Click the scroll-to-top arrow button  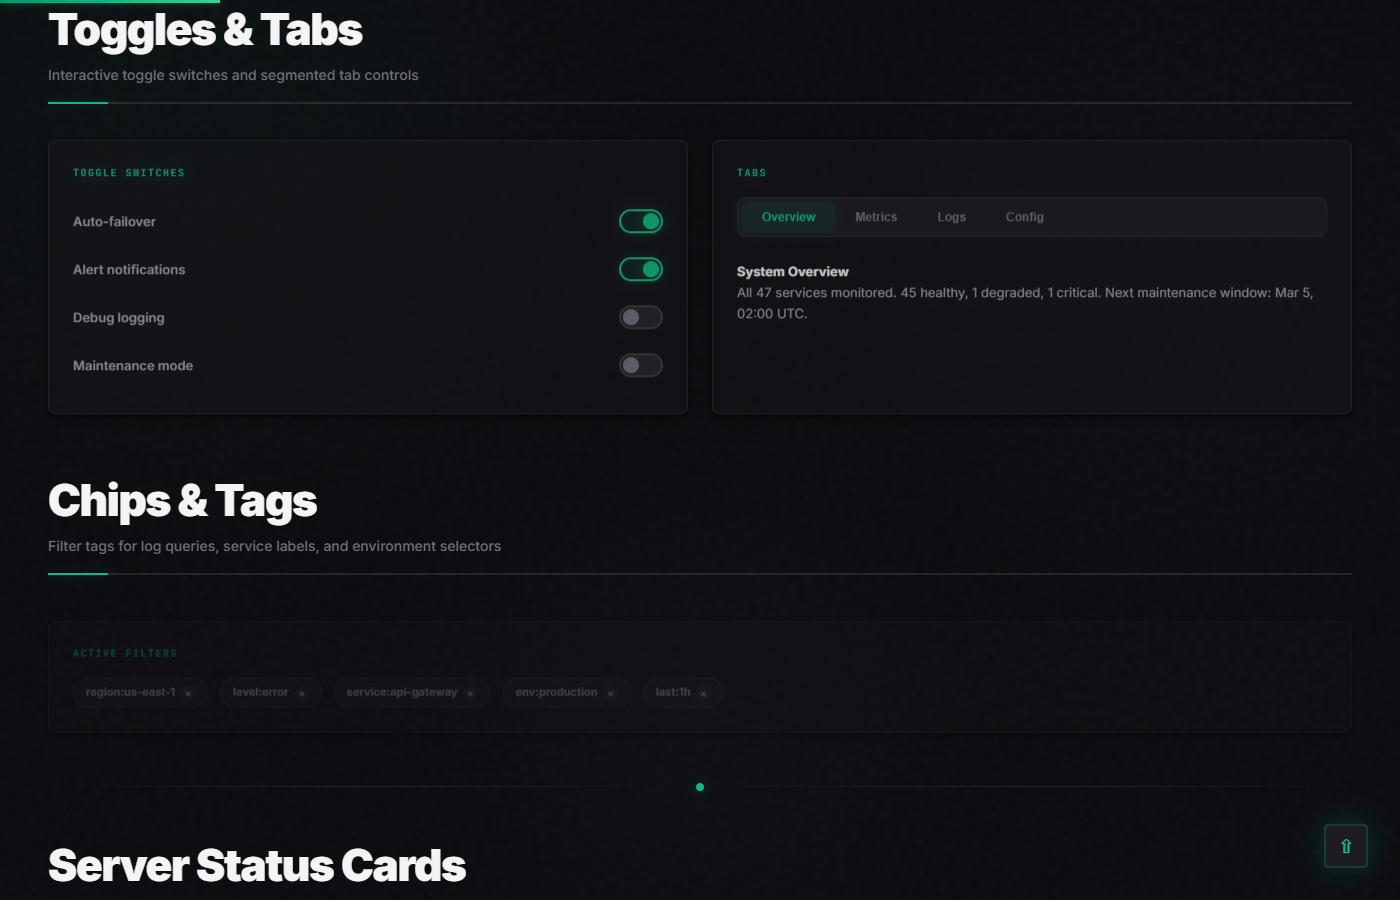click(1345, 846)
